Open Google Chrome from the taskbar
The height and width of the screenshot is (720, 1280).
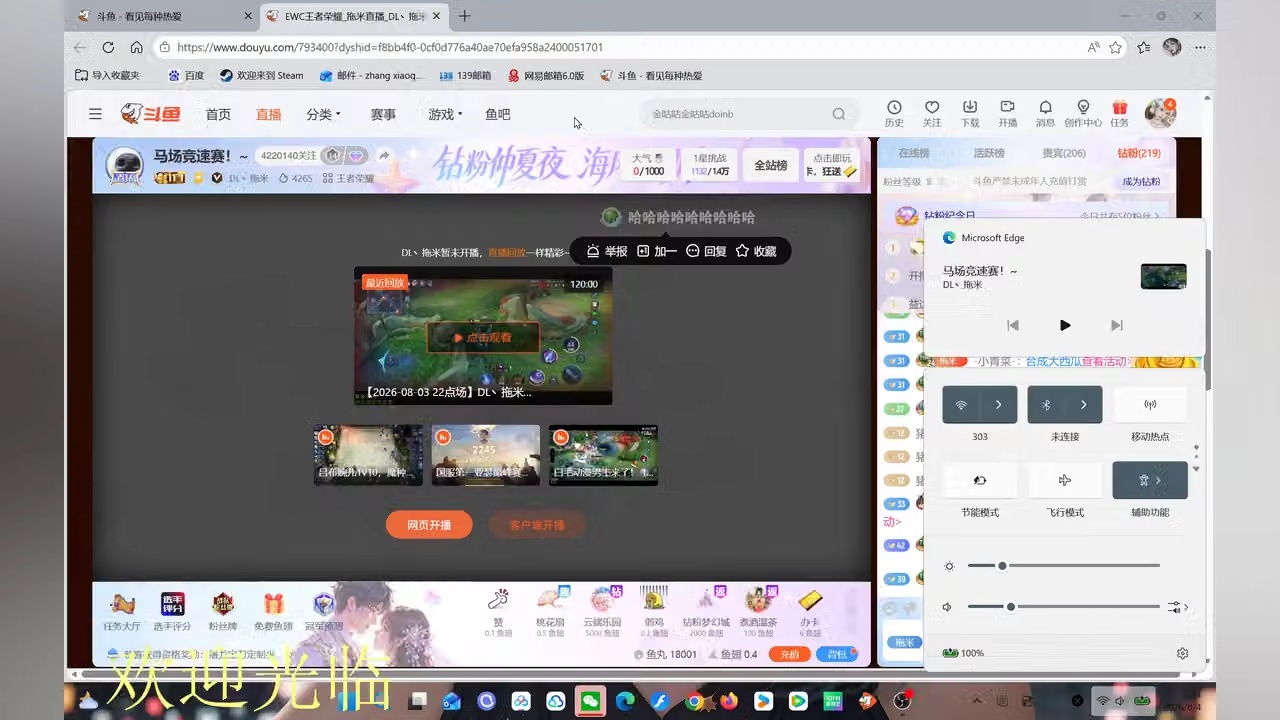pos(694,701)
